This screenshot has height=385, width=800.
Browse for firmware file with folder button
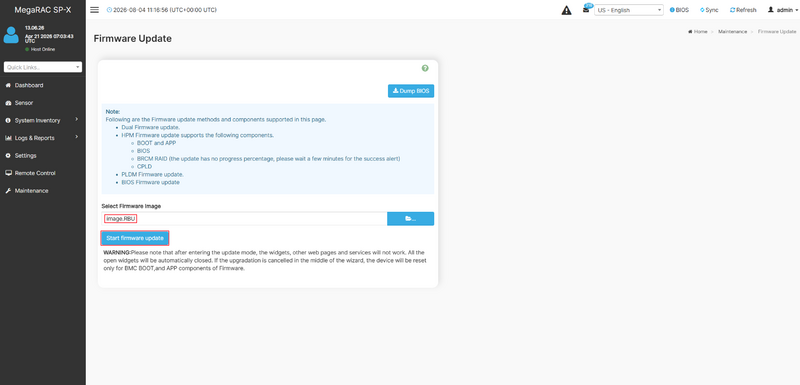pos(410,219)
